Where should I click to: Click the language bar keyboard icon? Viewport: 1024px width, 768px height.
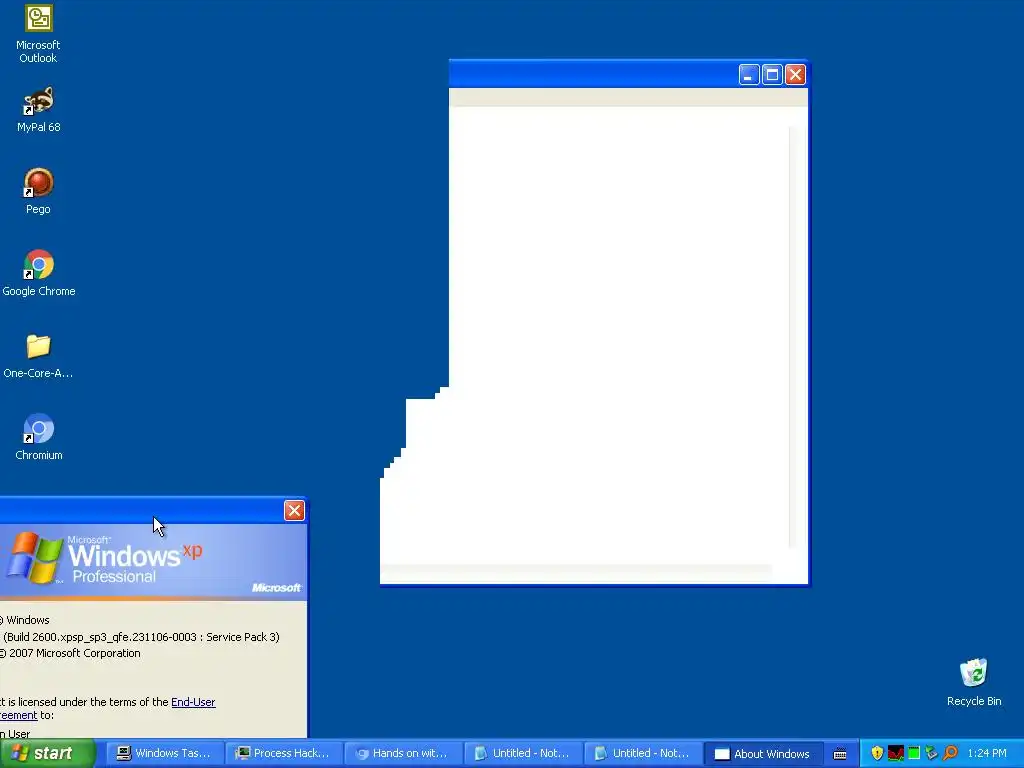pos(840,754)
